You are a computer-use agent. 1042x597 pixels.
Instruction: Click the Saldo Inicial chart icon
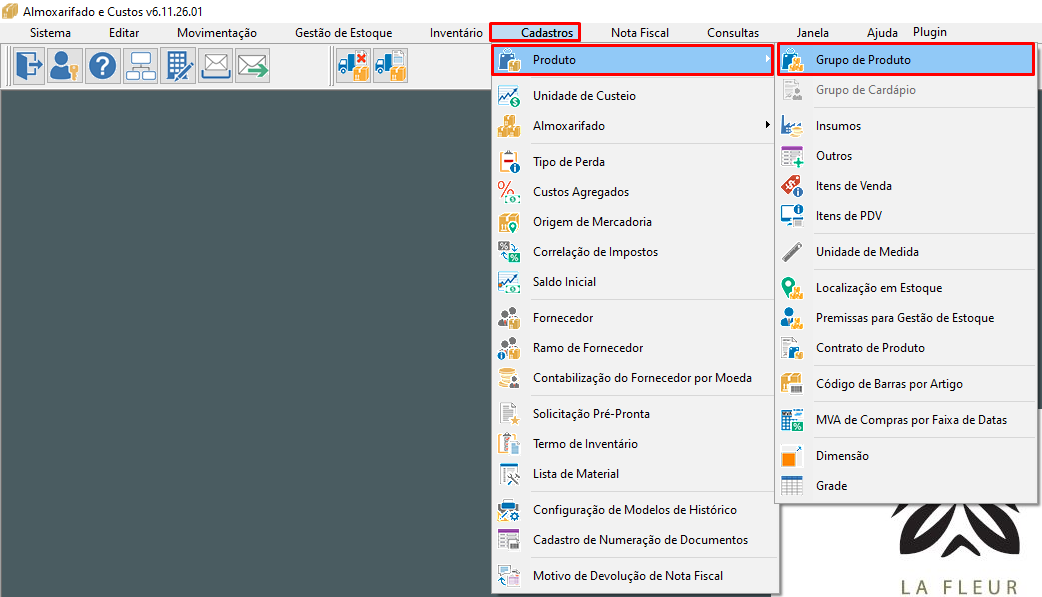pos(509,282)
